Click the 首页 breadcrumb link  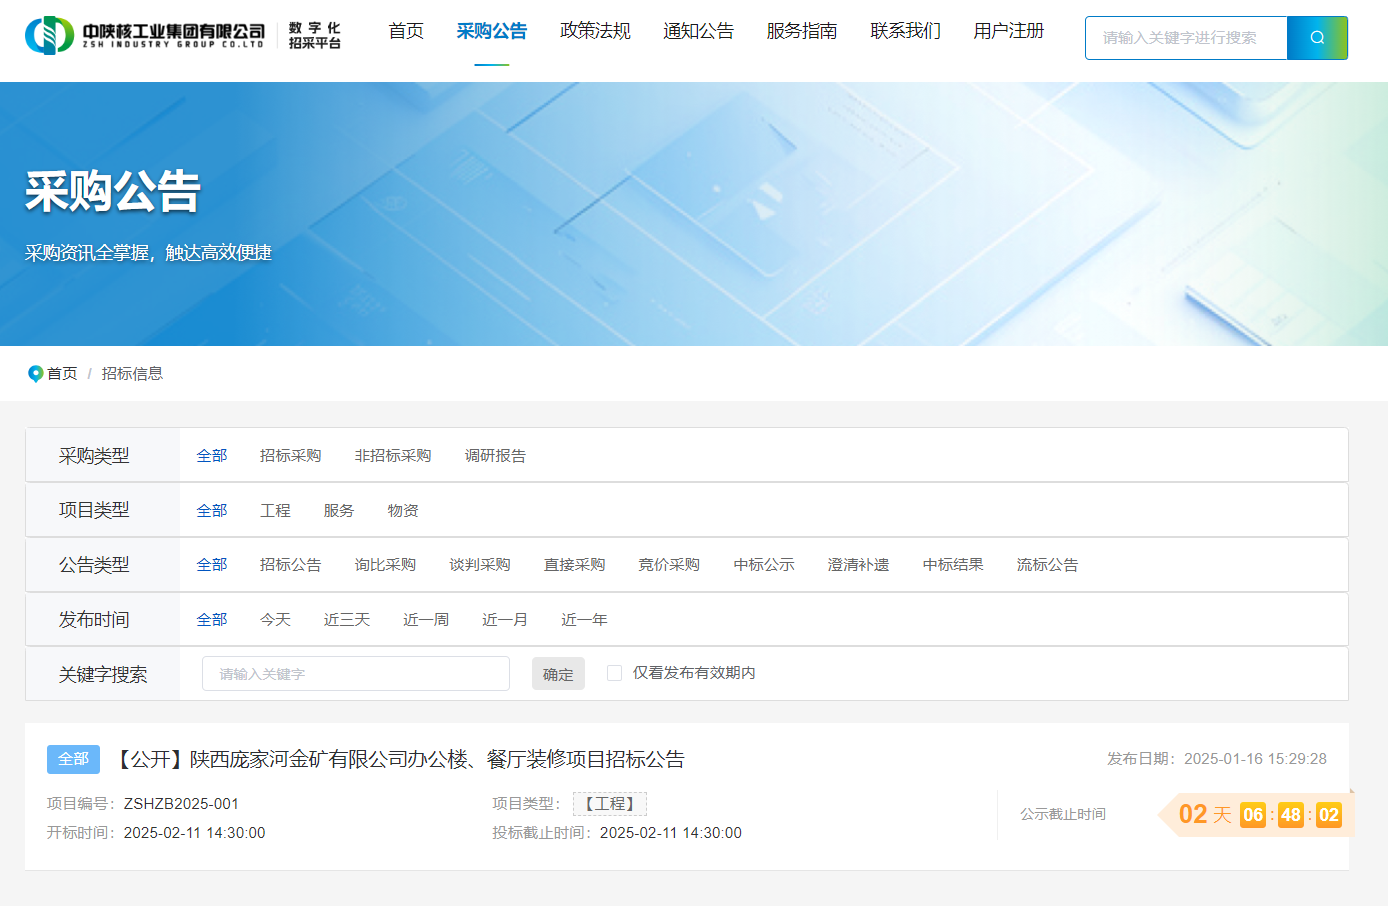62,374
